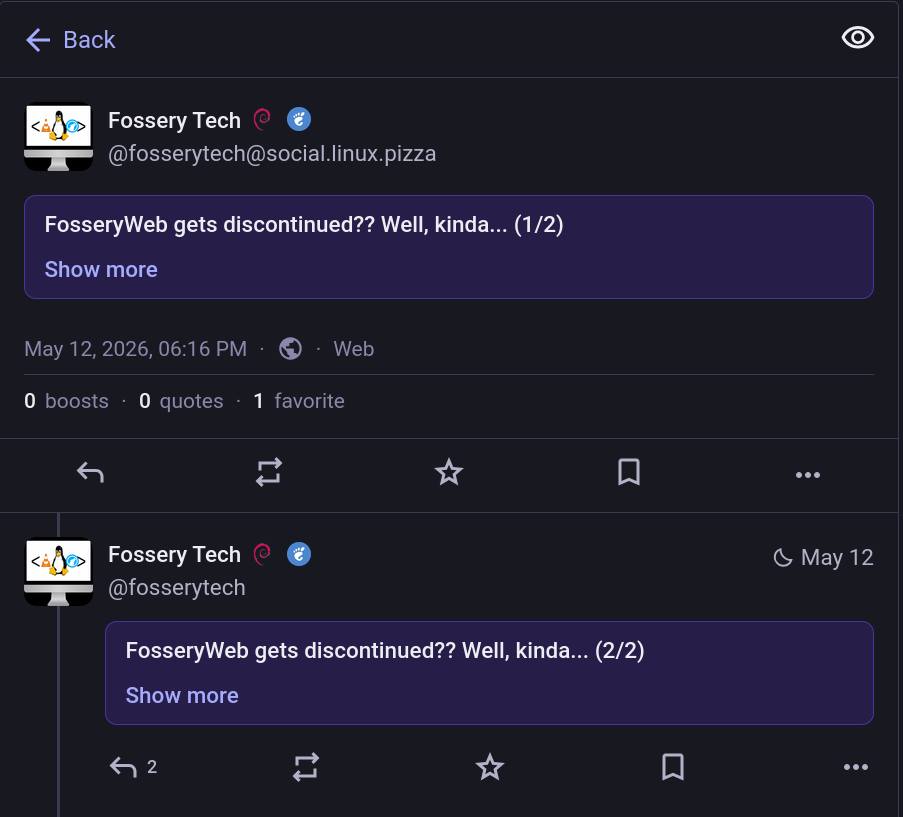903x817 pixels.
Task: Click the blue GNOME foot emoji on reply post
Action: tap(299, 554)
